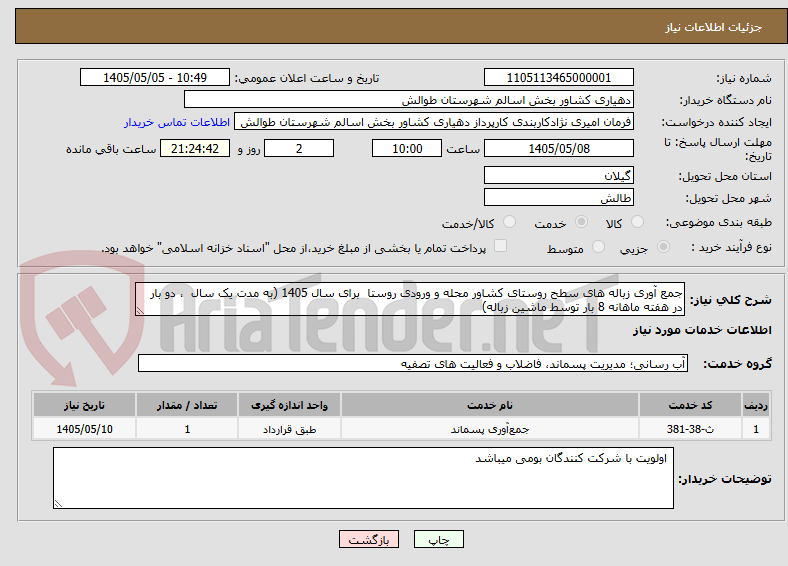Click the توضیحات خریدار label
This screenshot has height=566, width=788.
pos(725,479)
